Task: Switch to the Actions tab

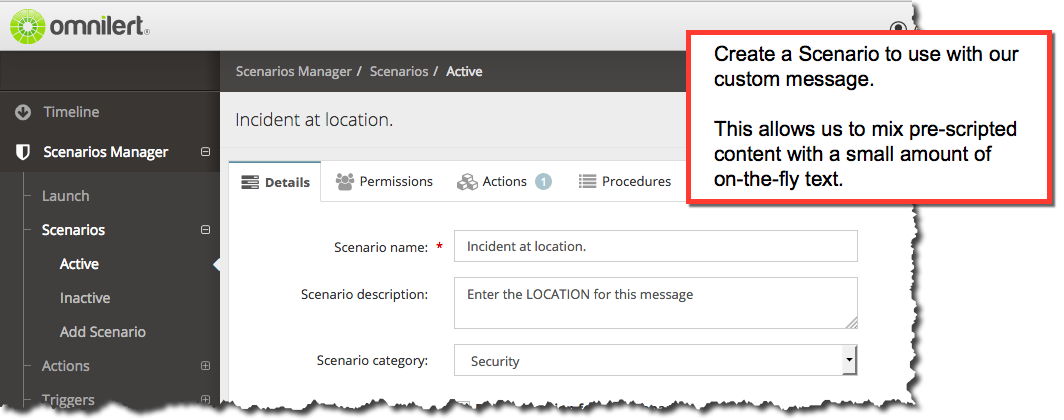Action: click(x=504, y=182)
